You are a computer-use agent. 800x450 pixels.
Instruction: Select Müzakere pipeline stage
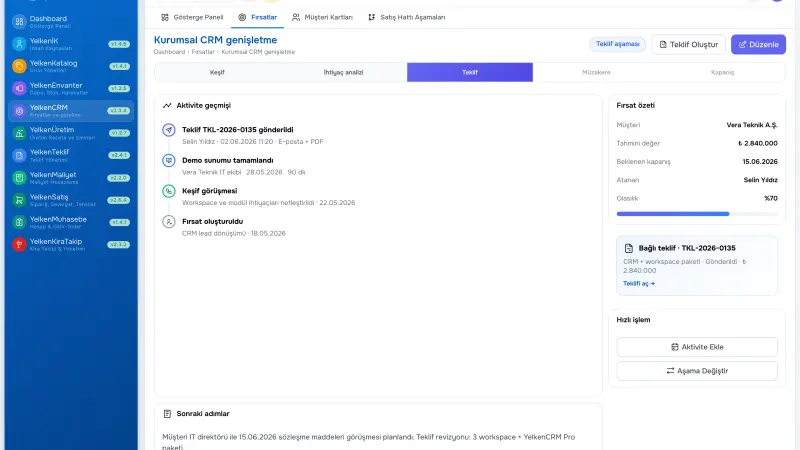pyautogui.click(x=596, y=72)
